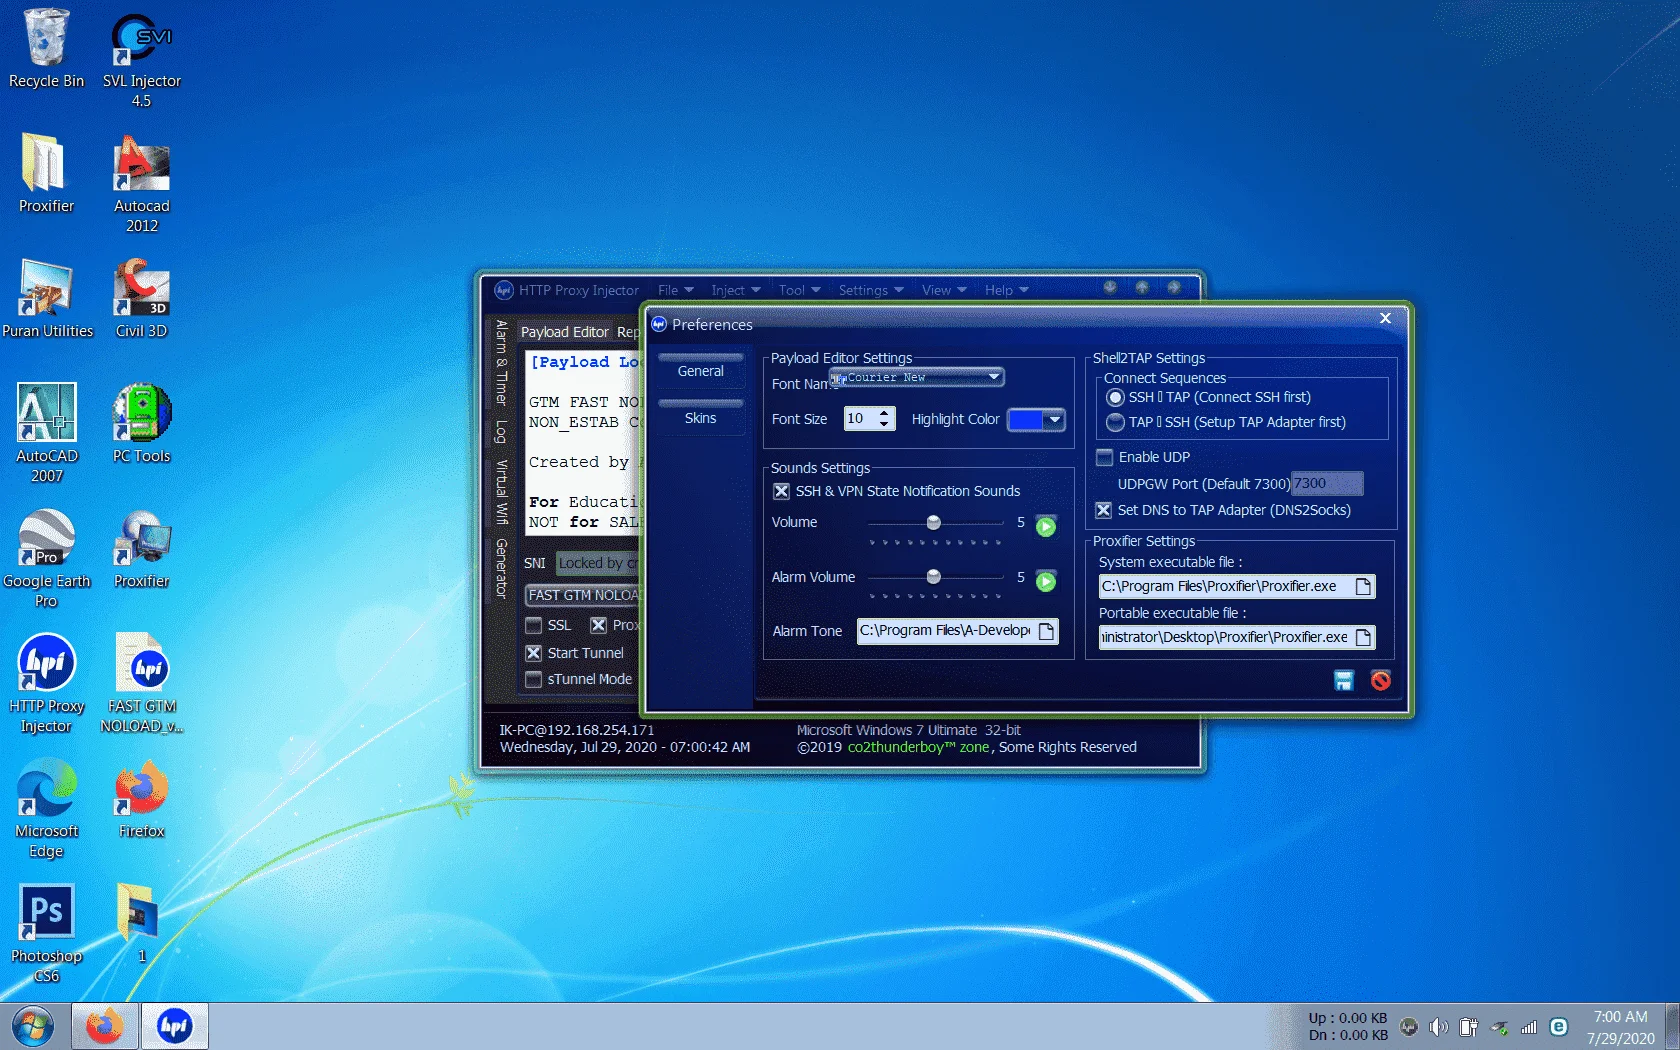
Task: Open Microsoft Edge desktop icon
Action: (46, 808)
